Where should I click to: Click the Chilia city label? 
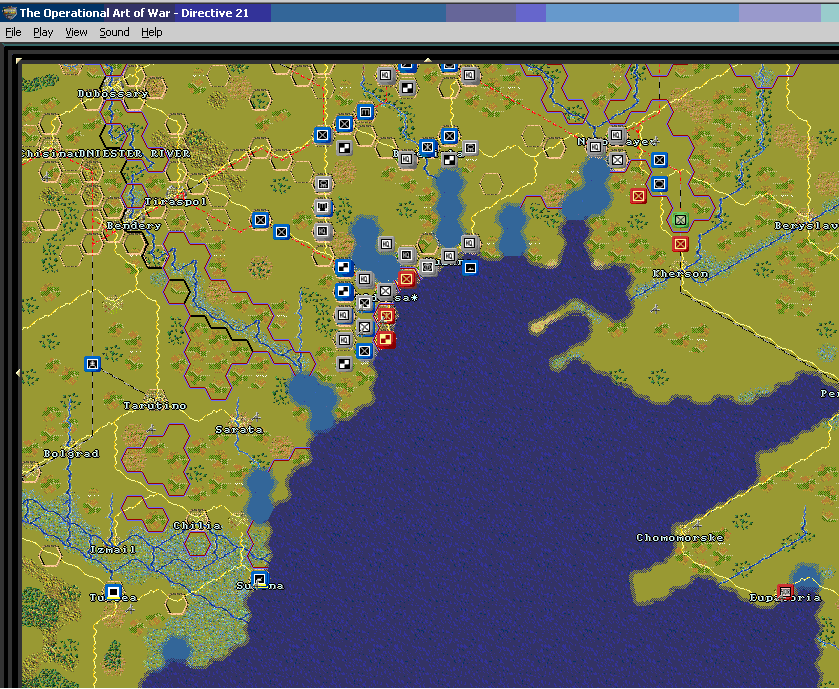coord(197,526)
